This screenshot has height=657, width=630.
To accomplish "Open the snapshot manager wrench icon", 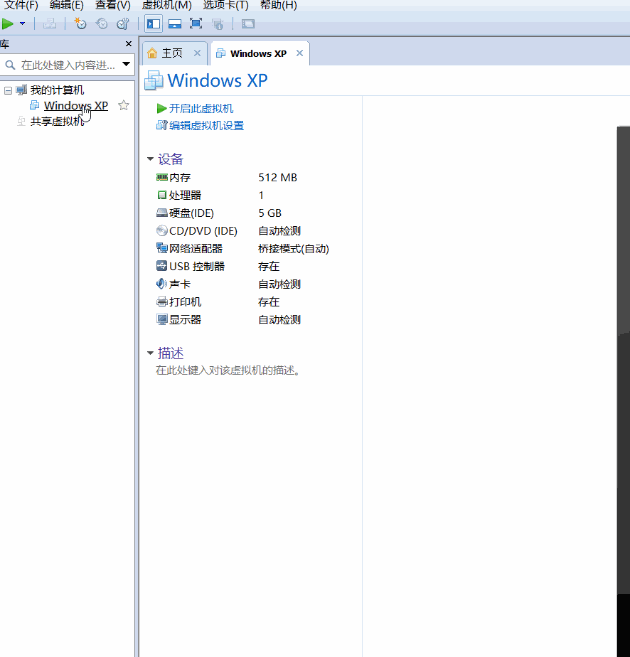I will click(x=123, y=24).
